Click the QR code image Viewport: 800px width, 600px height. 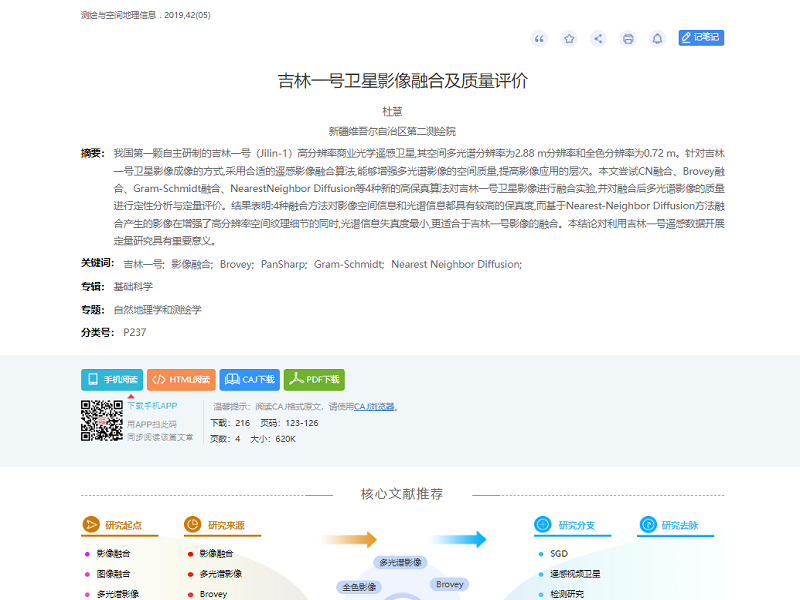(101, 421)
